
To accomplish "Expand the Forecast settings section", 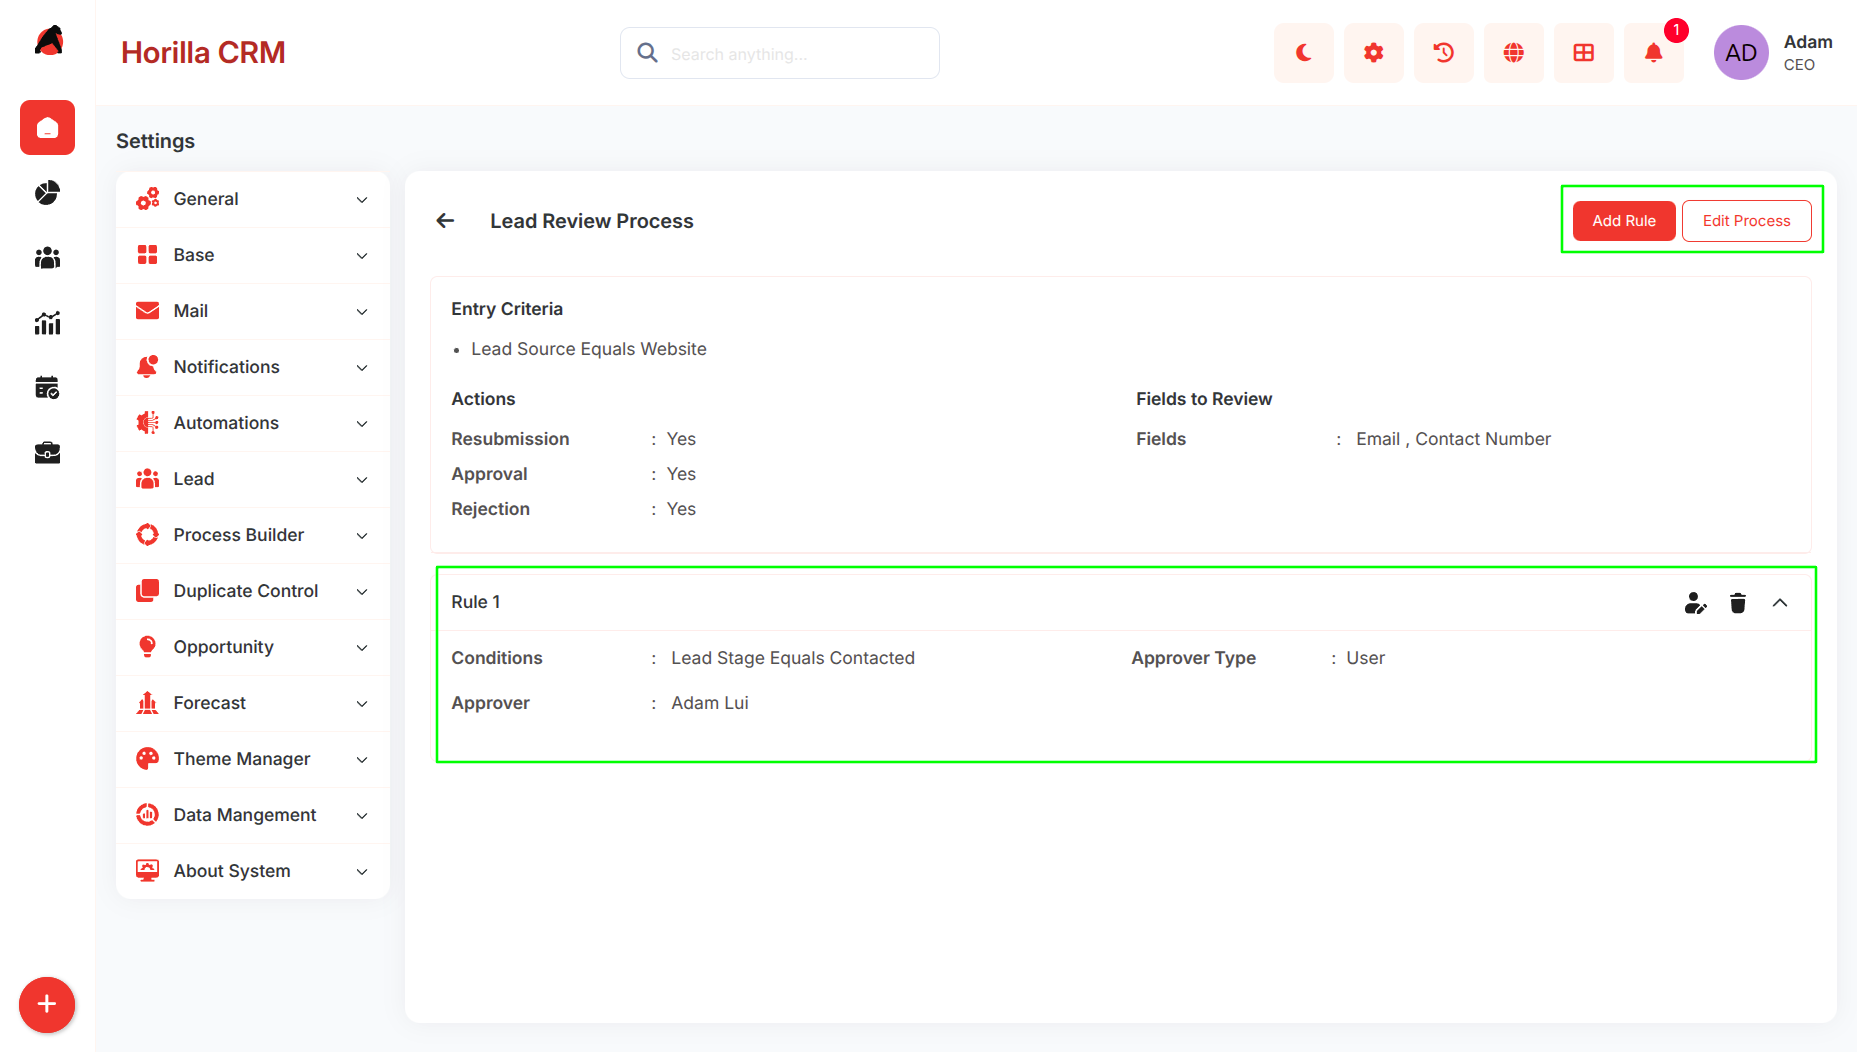I will (253, 703).
